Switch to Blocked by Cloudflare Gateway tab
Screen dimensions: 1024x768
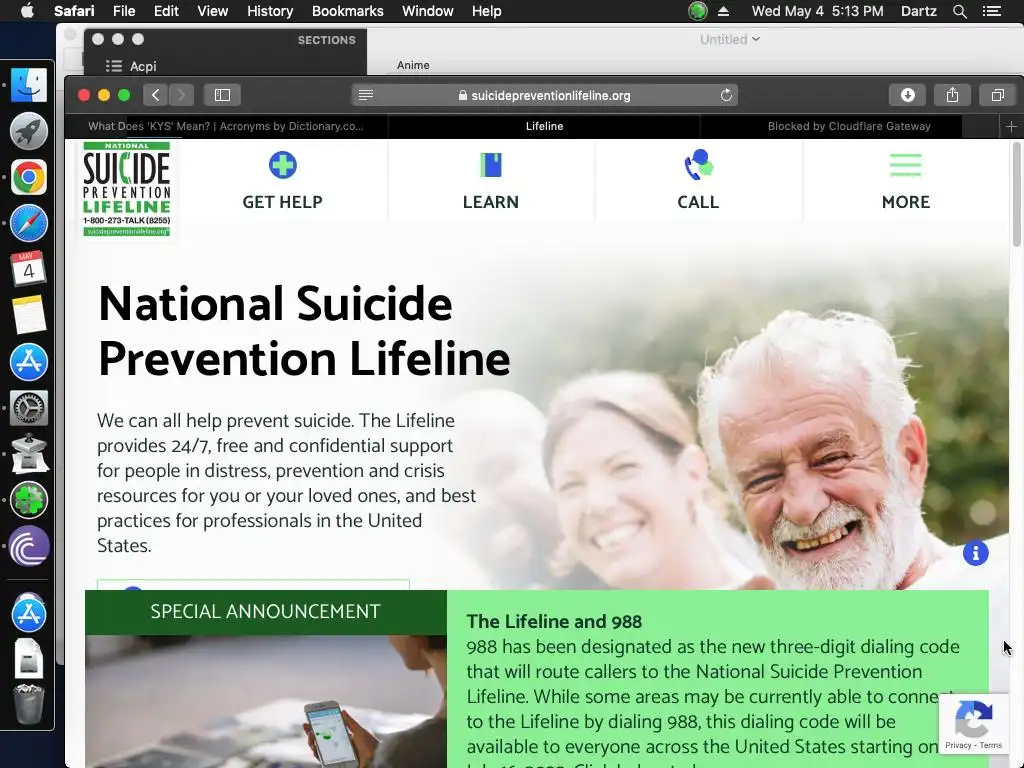click(849, 126)
